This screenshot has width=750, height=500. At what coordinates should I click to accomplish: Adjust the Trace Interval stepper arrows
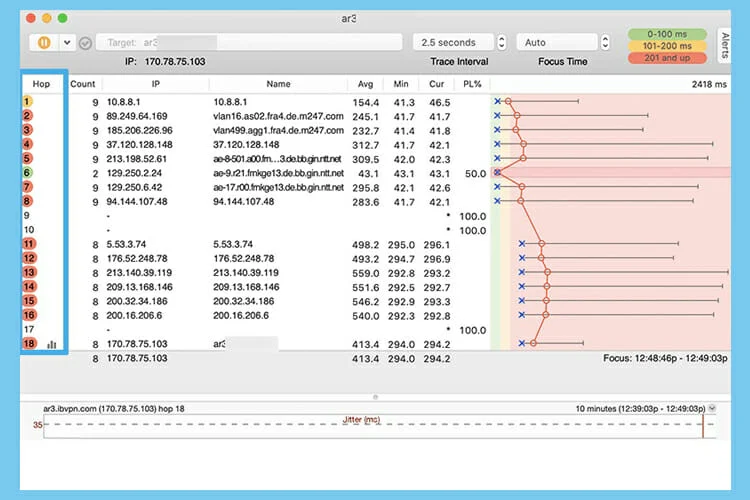point(501,43)
